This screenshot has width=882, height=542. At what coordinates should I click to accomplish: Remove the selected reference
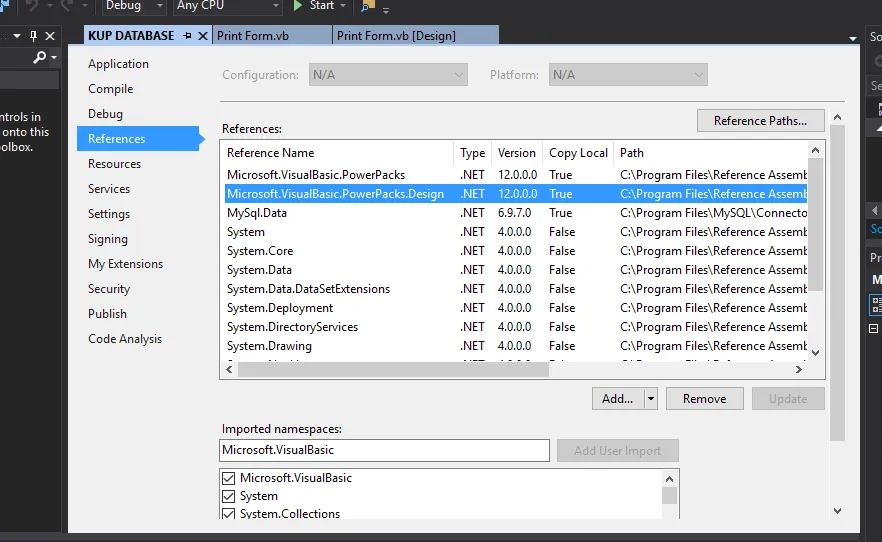pos(704,399)
